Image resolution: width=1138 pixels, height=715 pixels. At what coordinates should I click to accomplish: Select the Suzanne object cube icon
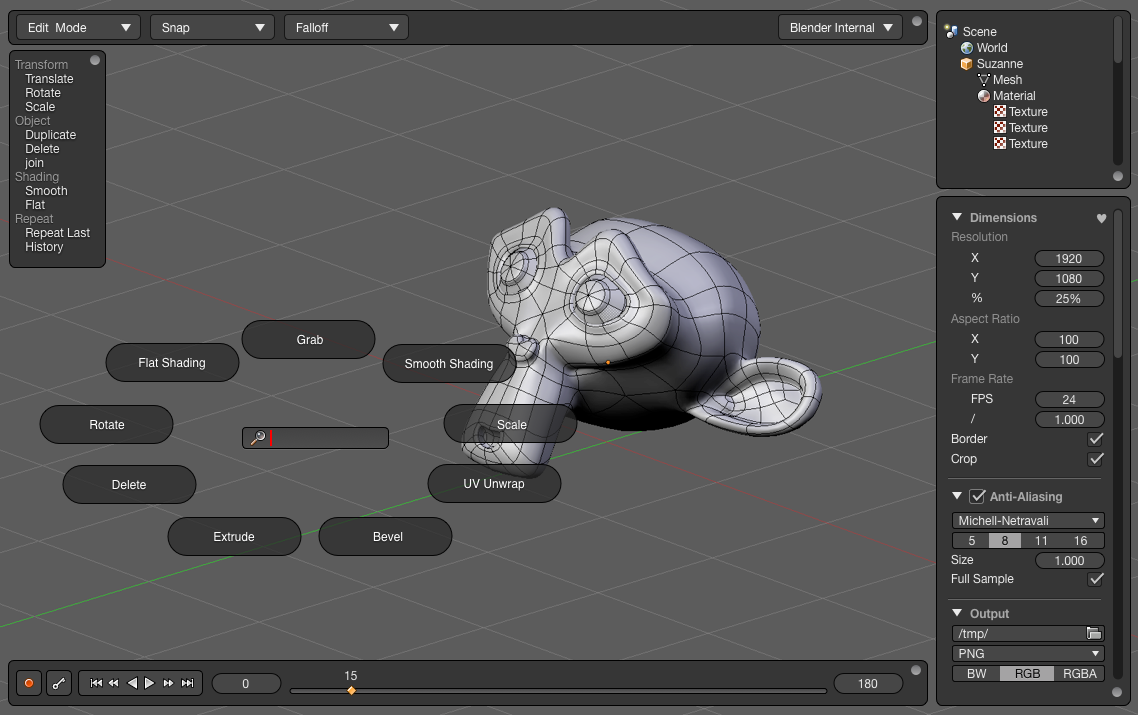[x=965, y=63]
